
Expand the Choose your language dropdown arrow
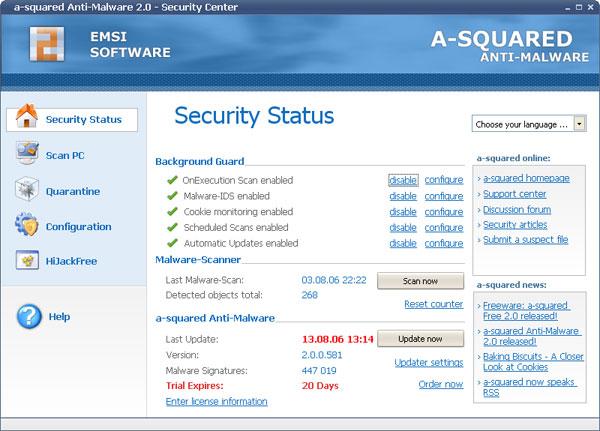pyautogui.click(x=579, y=124)
